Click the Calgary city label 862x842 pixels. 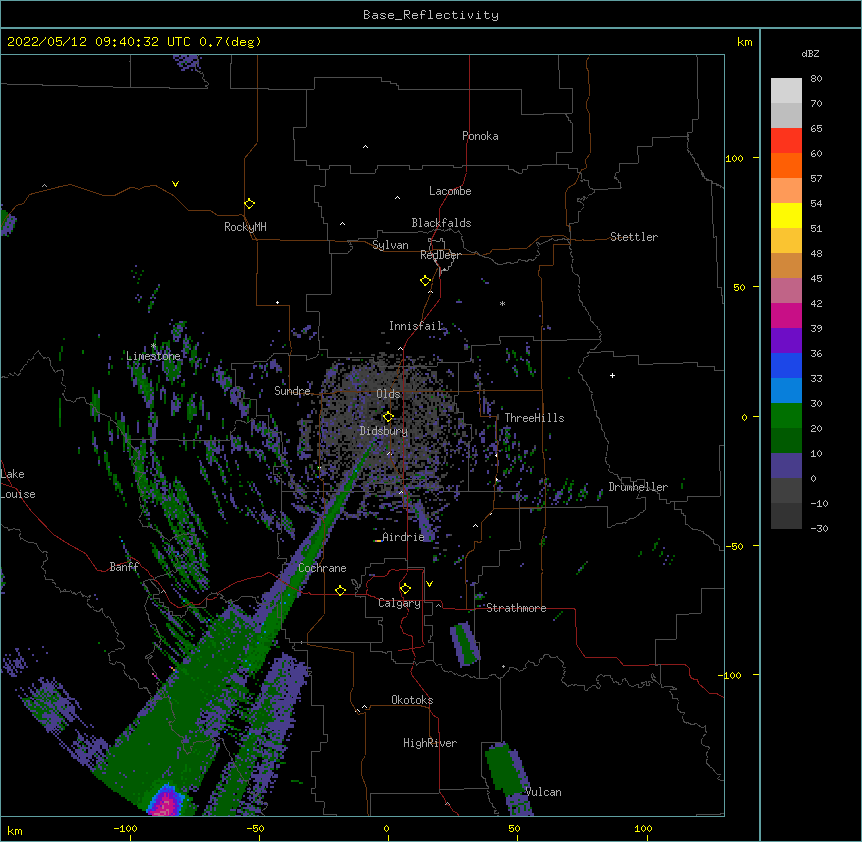click(399, 603)
